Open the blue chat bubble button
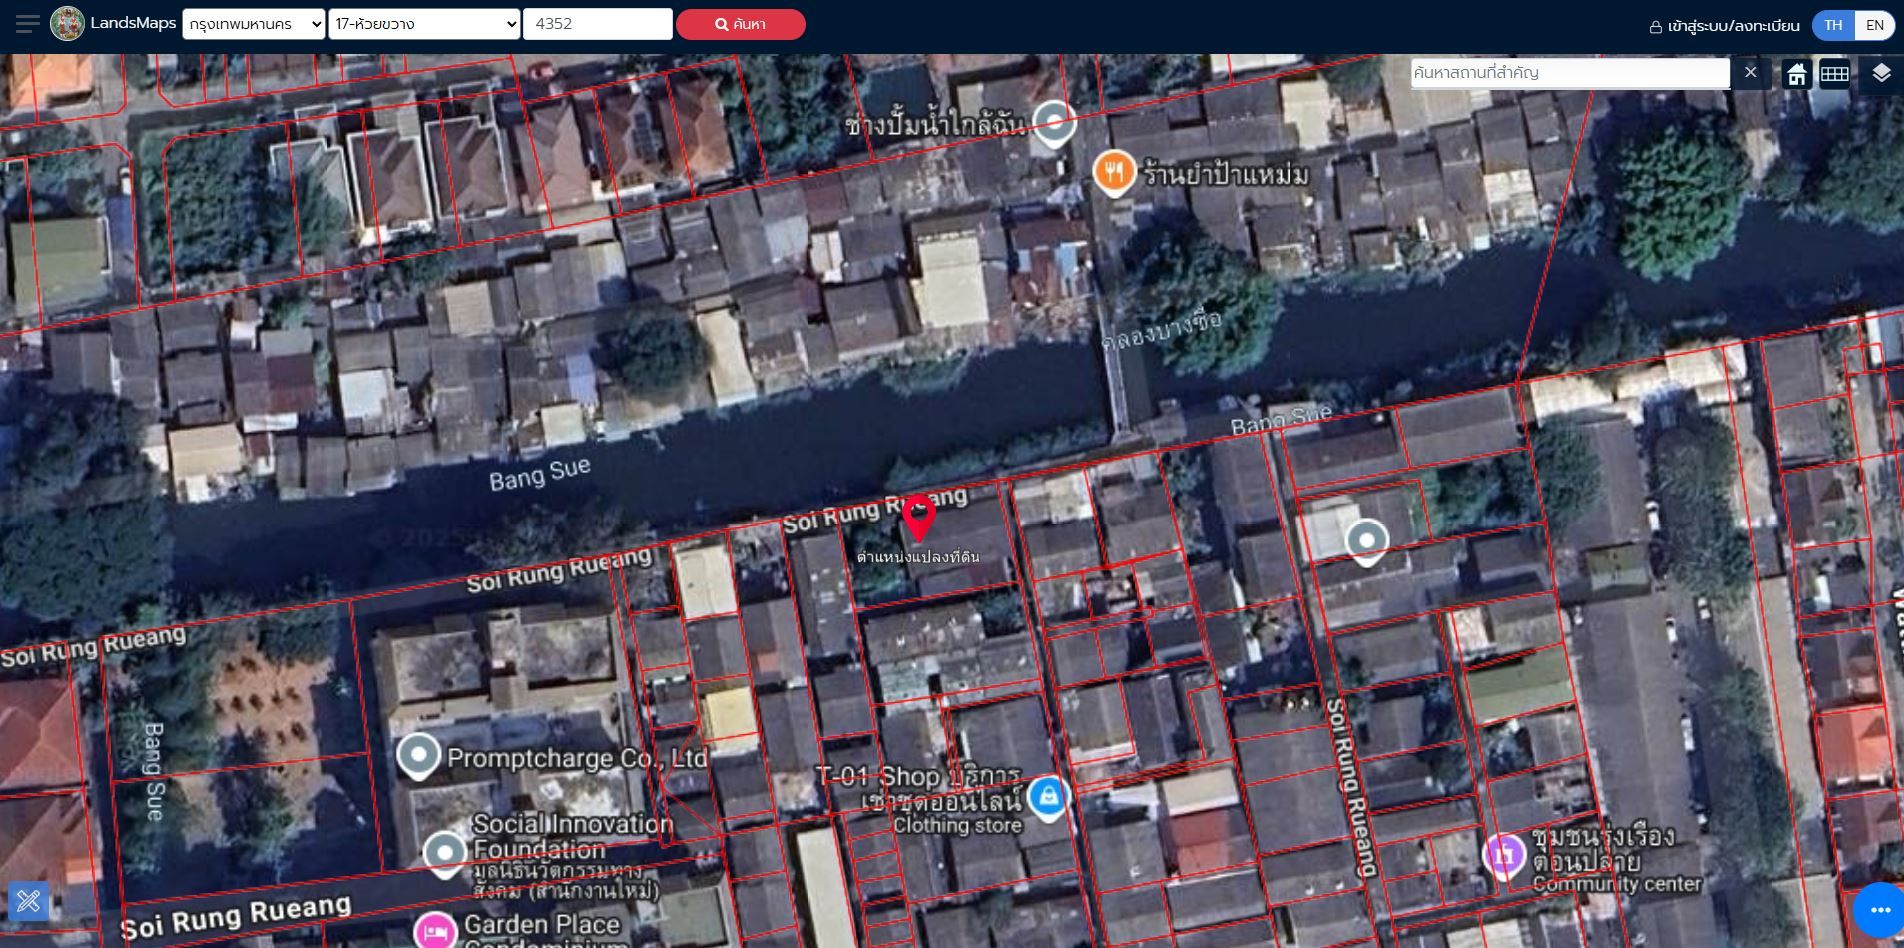The height and width of the screenshot is (948, 1904). point(1879,910)
